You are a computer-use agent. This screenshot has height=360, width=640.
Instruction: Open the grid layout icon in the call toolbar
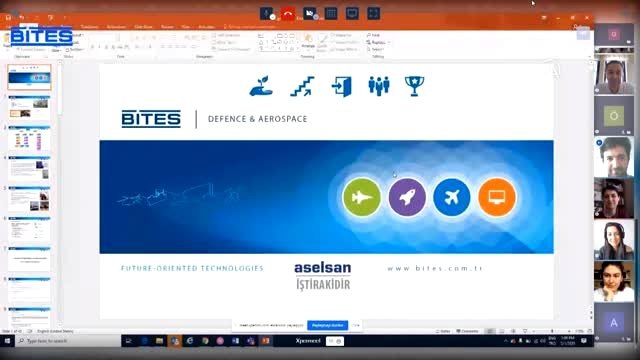(331, 13)
